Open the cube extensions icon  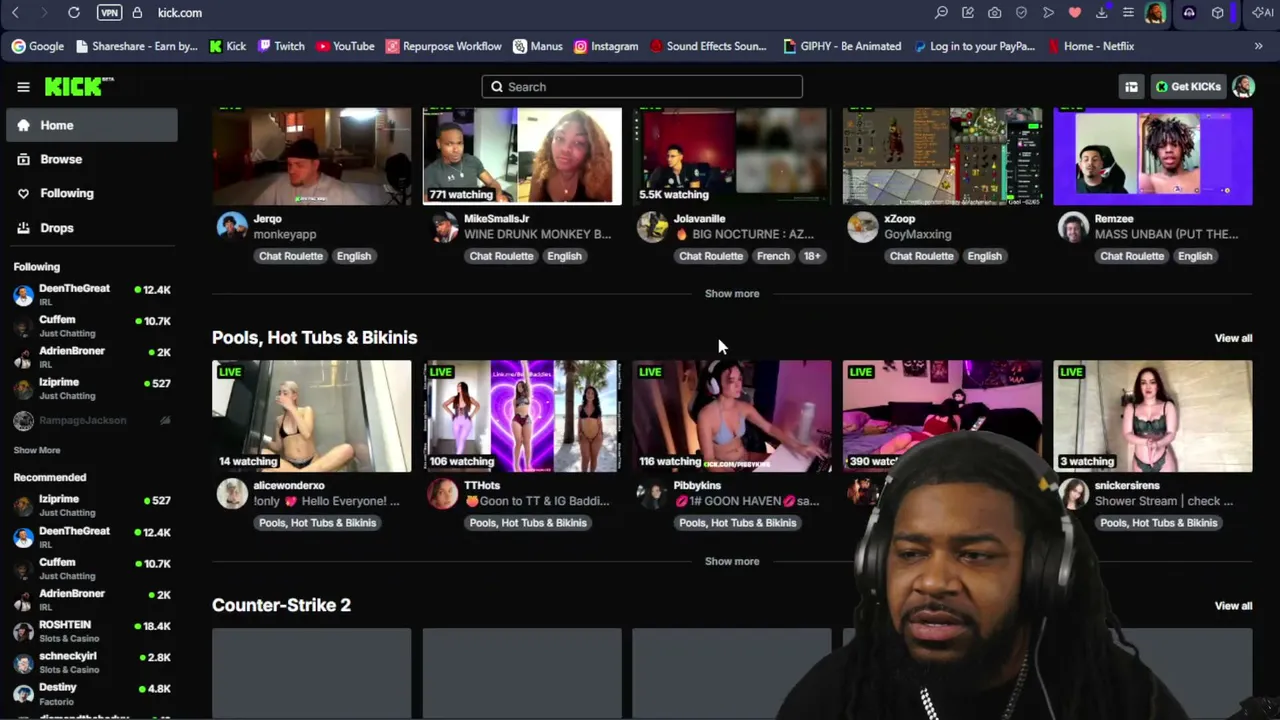click(1217, 13)
